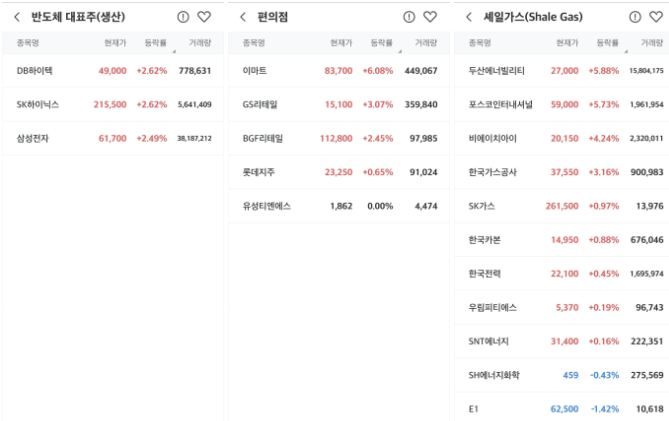Click SK하이닉스 price 215,500
This screenshot has width=669, height=421.
(x=110, y=105)
